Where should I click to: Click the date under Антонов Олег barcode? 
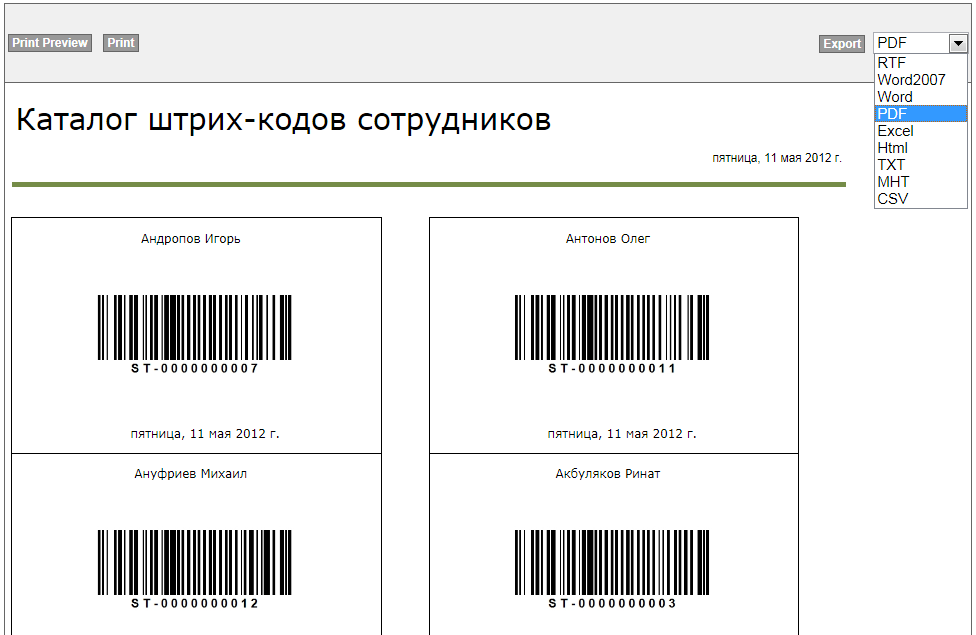pos(622,434)
